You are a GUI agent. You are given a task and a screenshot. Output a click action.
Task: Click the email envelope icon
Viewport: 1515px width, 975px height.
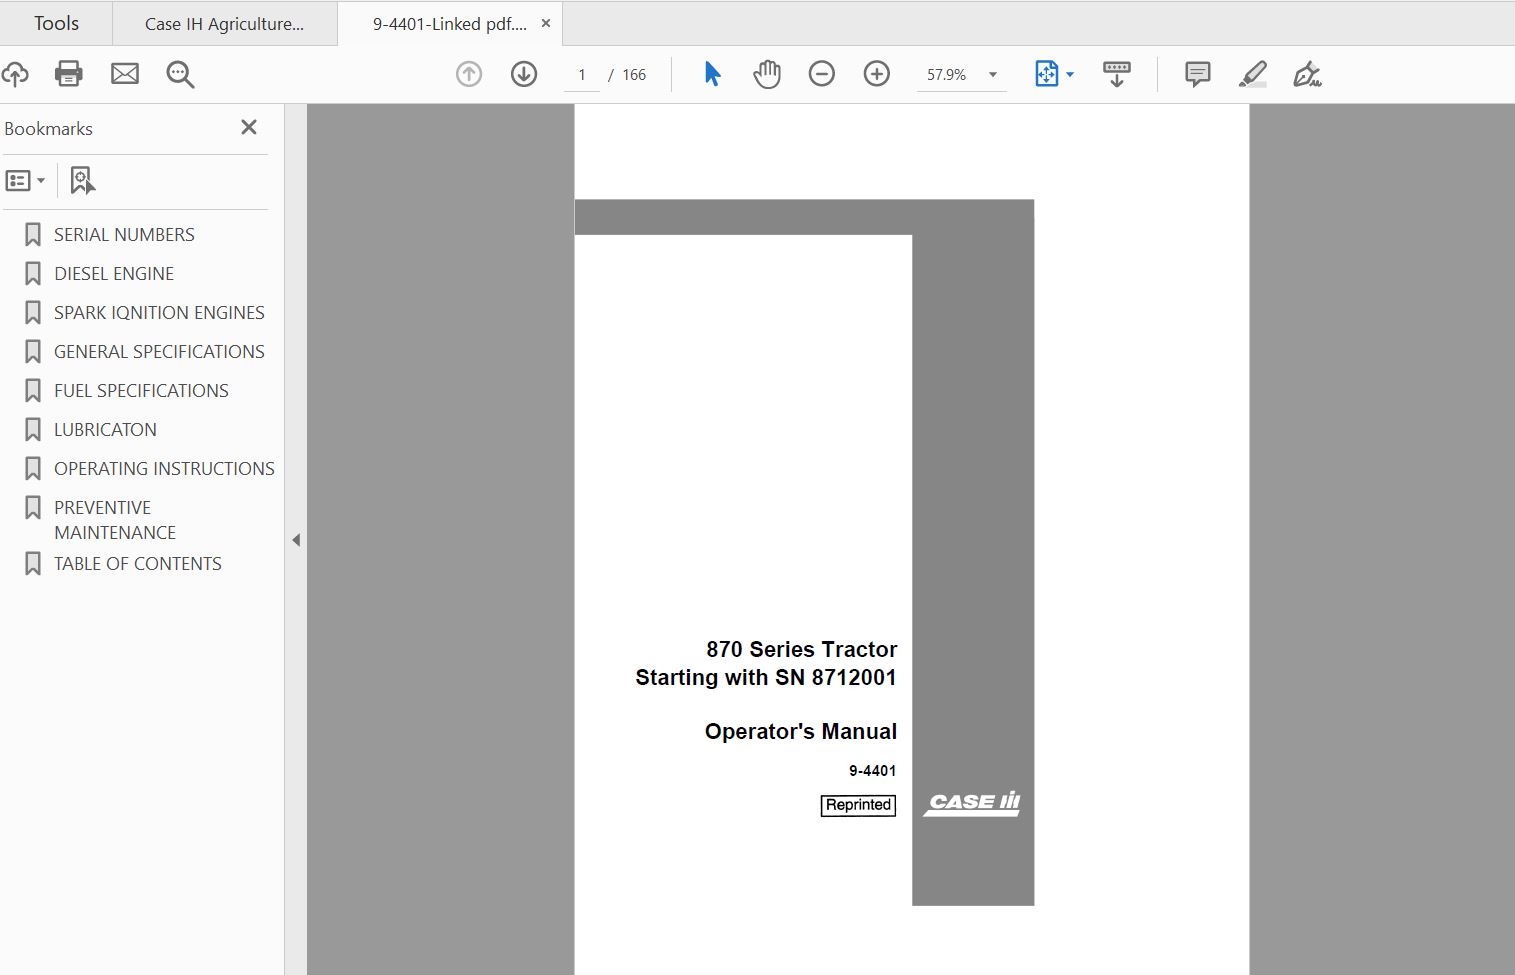tap(125, 74)
